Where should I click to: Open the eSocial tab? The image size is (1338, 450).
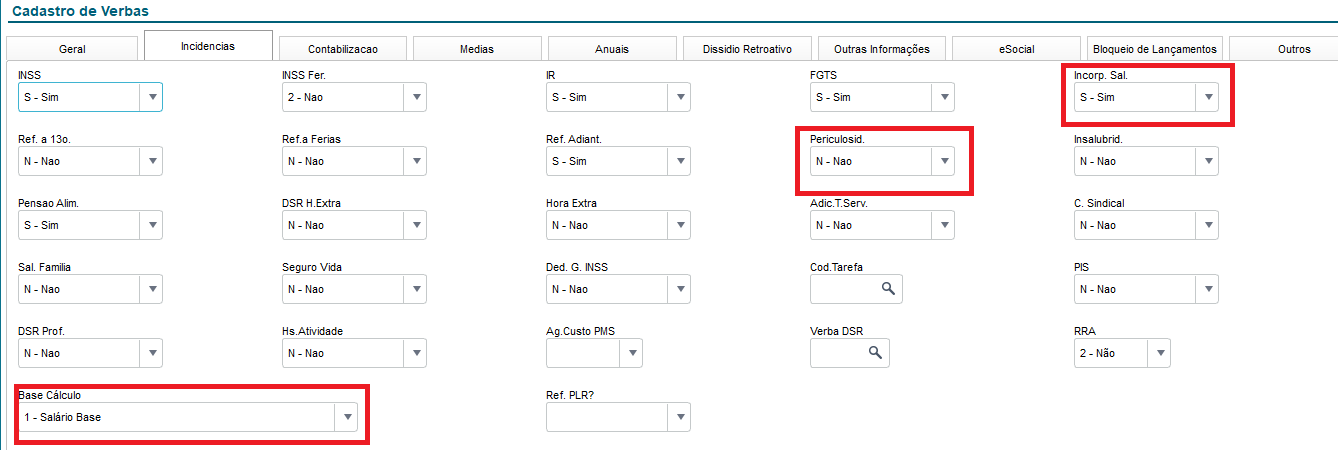pos(1017,49)
